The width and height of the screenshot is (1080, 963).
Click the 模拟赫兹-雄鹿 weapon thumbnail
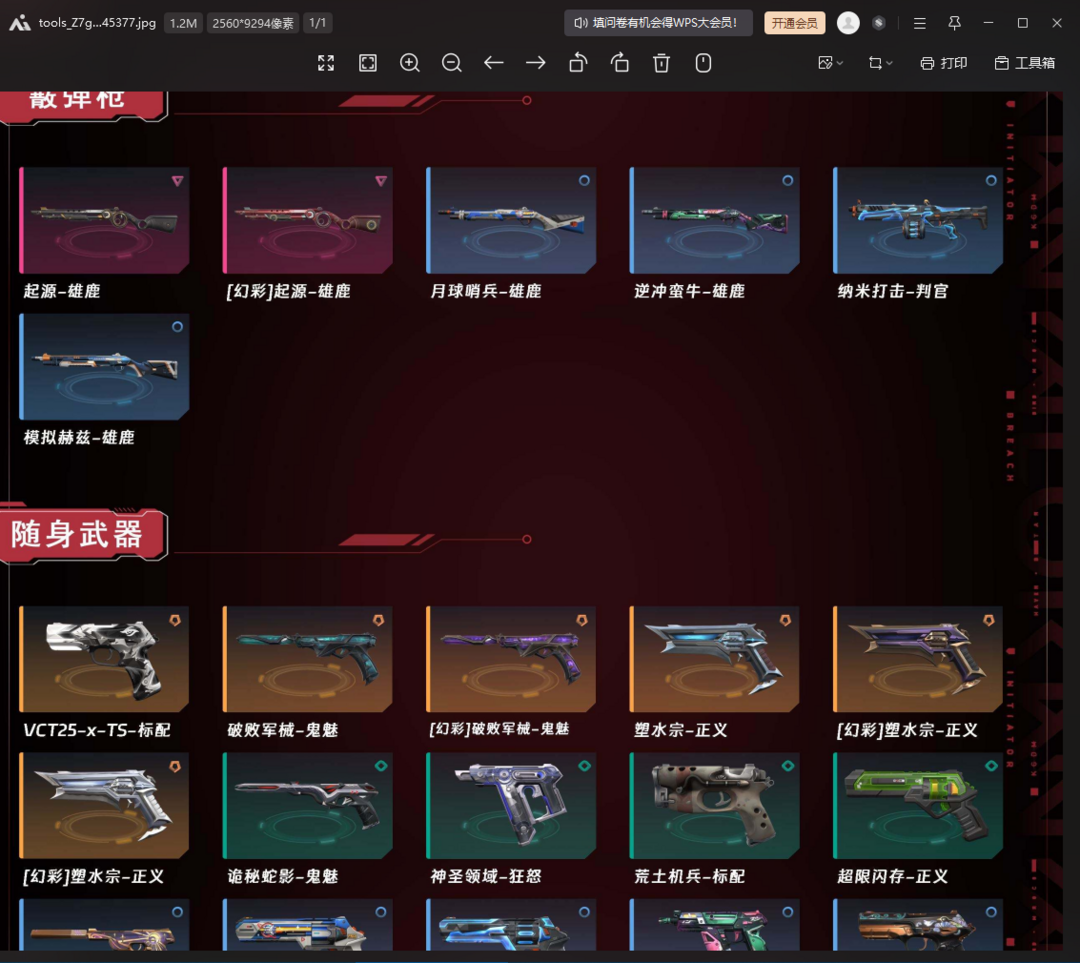[104, 366]
